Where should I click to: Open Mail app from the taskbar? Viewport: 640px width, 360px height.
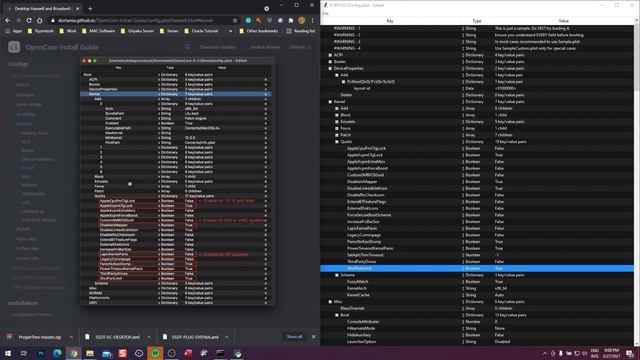106,353
